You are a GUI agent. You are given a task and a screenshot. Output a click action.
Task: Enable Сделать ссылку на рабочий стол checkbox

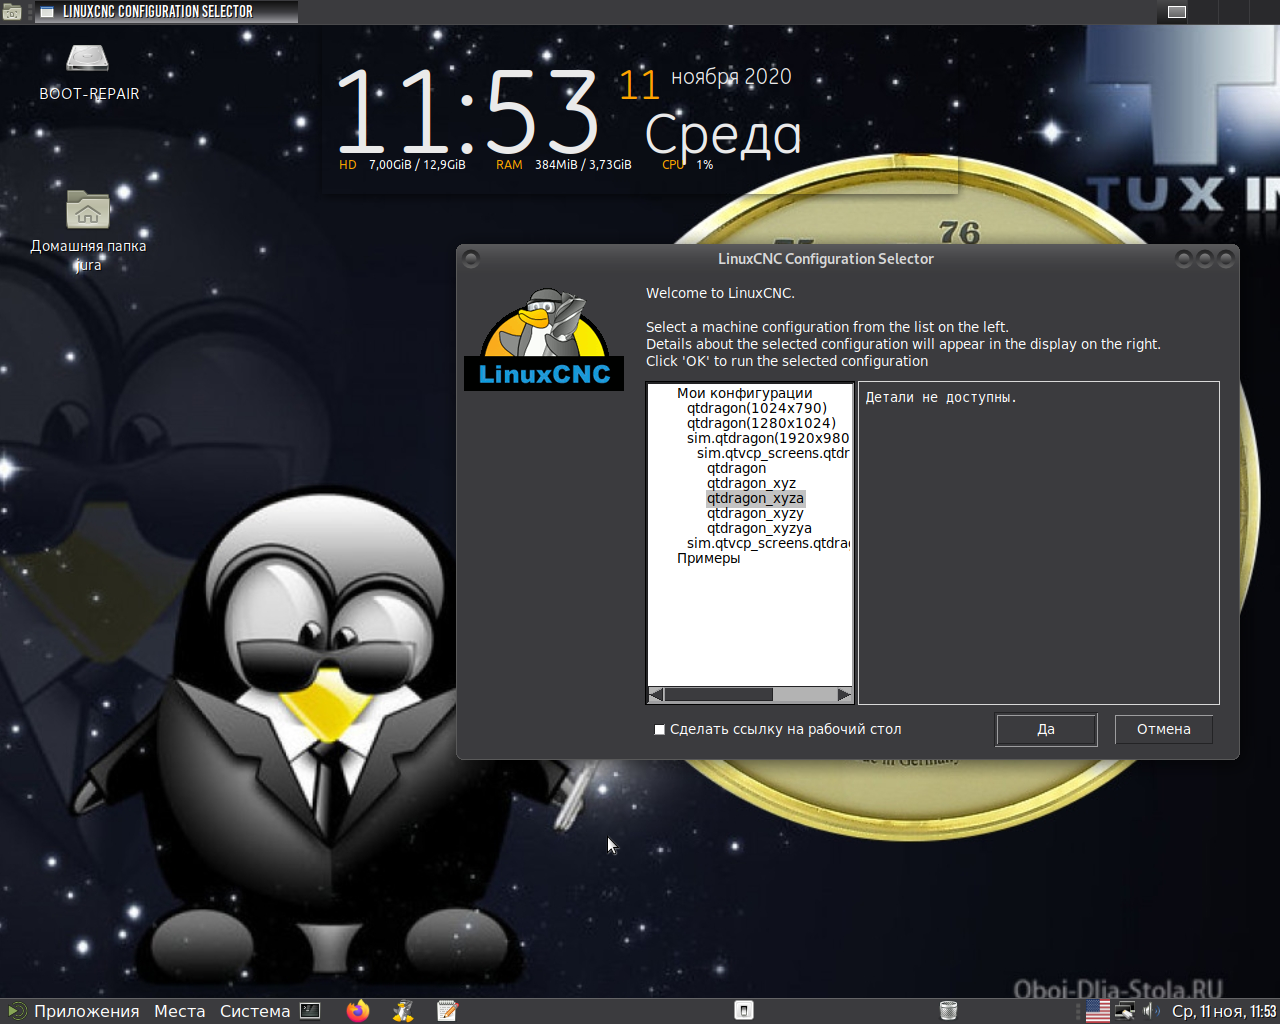coord(659,730)
